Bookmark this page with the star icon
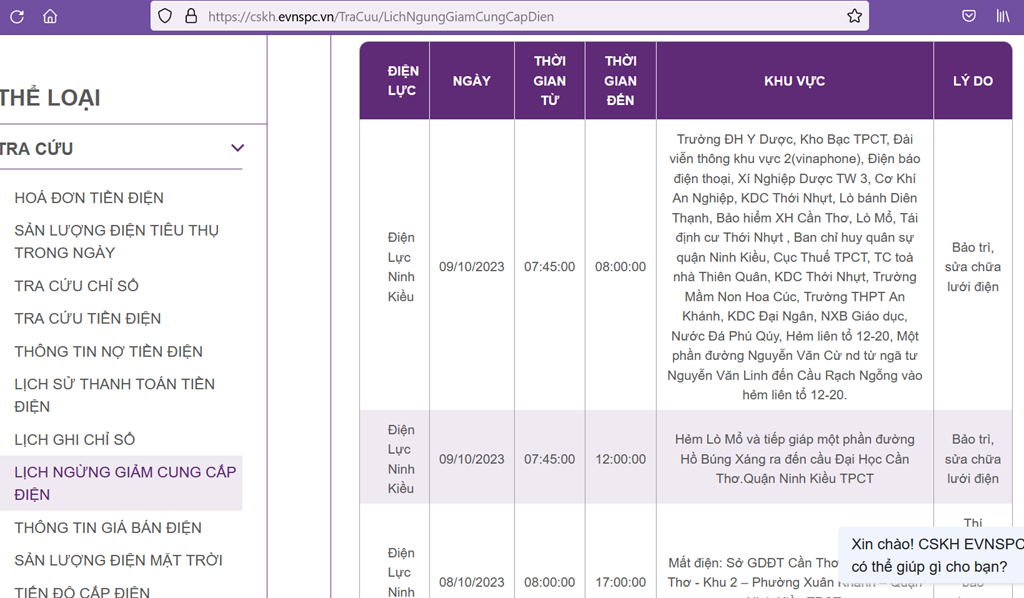Viewport: 1024px width, 598px height. point(854,16)
